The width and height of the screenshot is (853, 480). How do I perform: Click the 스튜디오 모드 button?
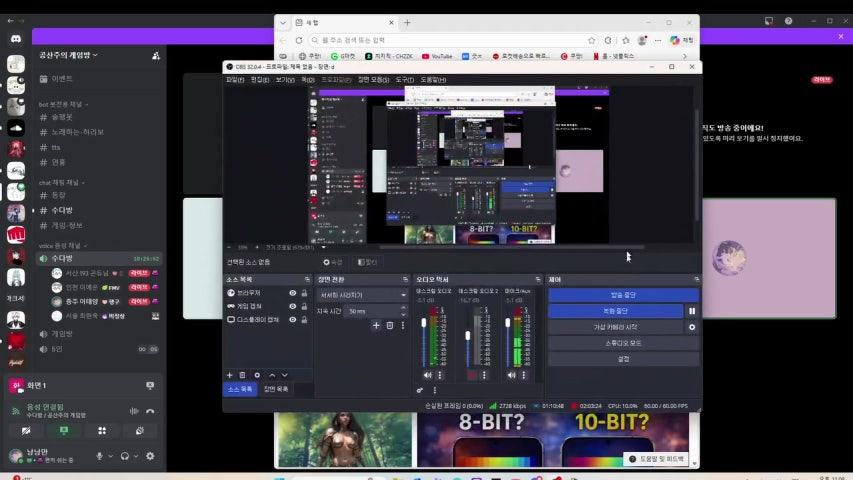coord(622,342)
